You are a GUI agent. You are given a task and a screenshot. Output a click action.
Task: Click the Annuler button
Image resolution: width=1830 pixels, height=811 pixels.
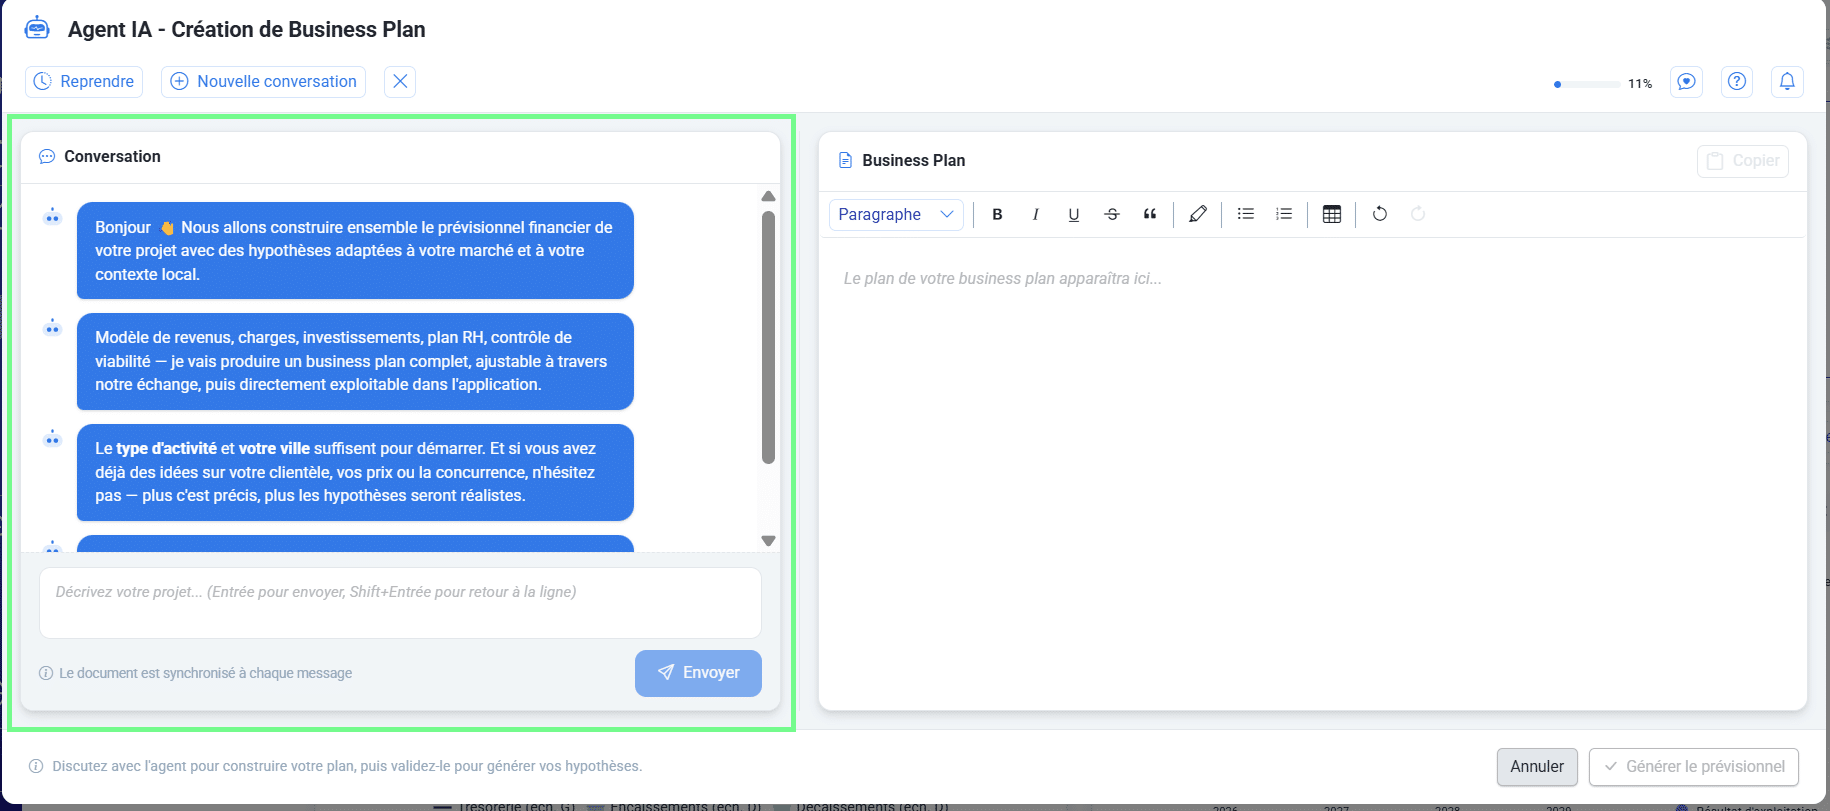[1536, 767]
